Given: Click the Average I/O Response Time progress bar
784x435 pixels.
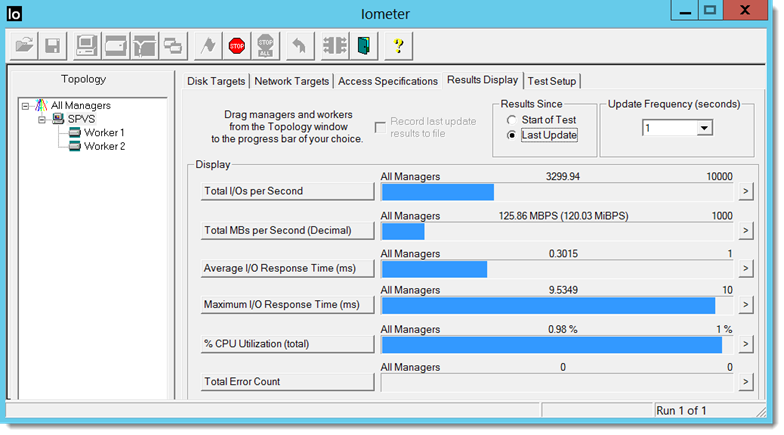Looking at the screenshot, I should [x=557, y=269].
